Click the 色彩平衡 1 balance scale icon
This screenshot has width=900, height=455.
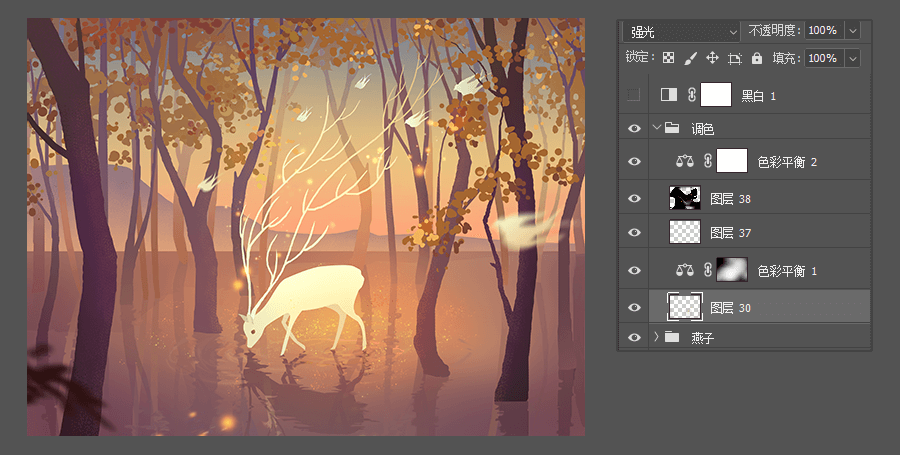(685, 270)
